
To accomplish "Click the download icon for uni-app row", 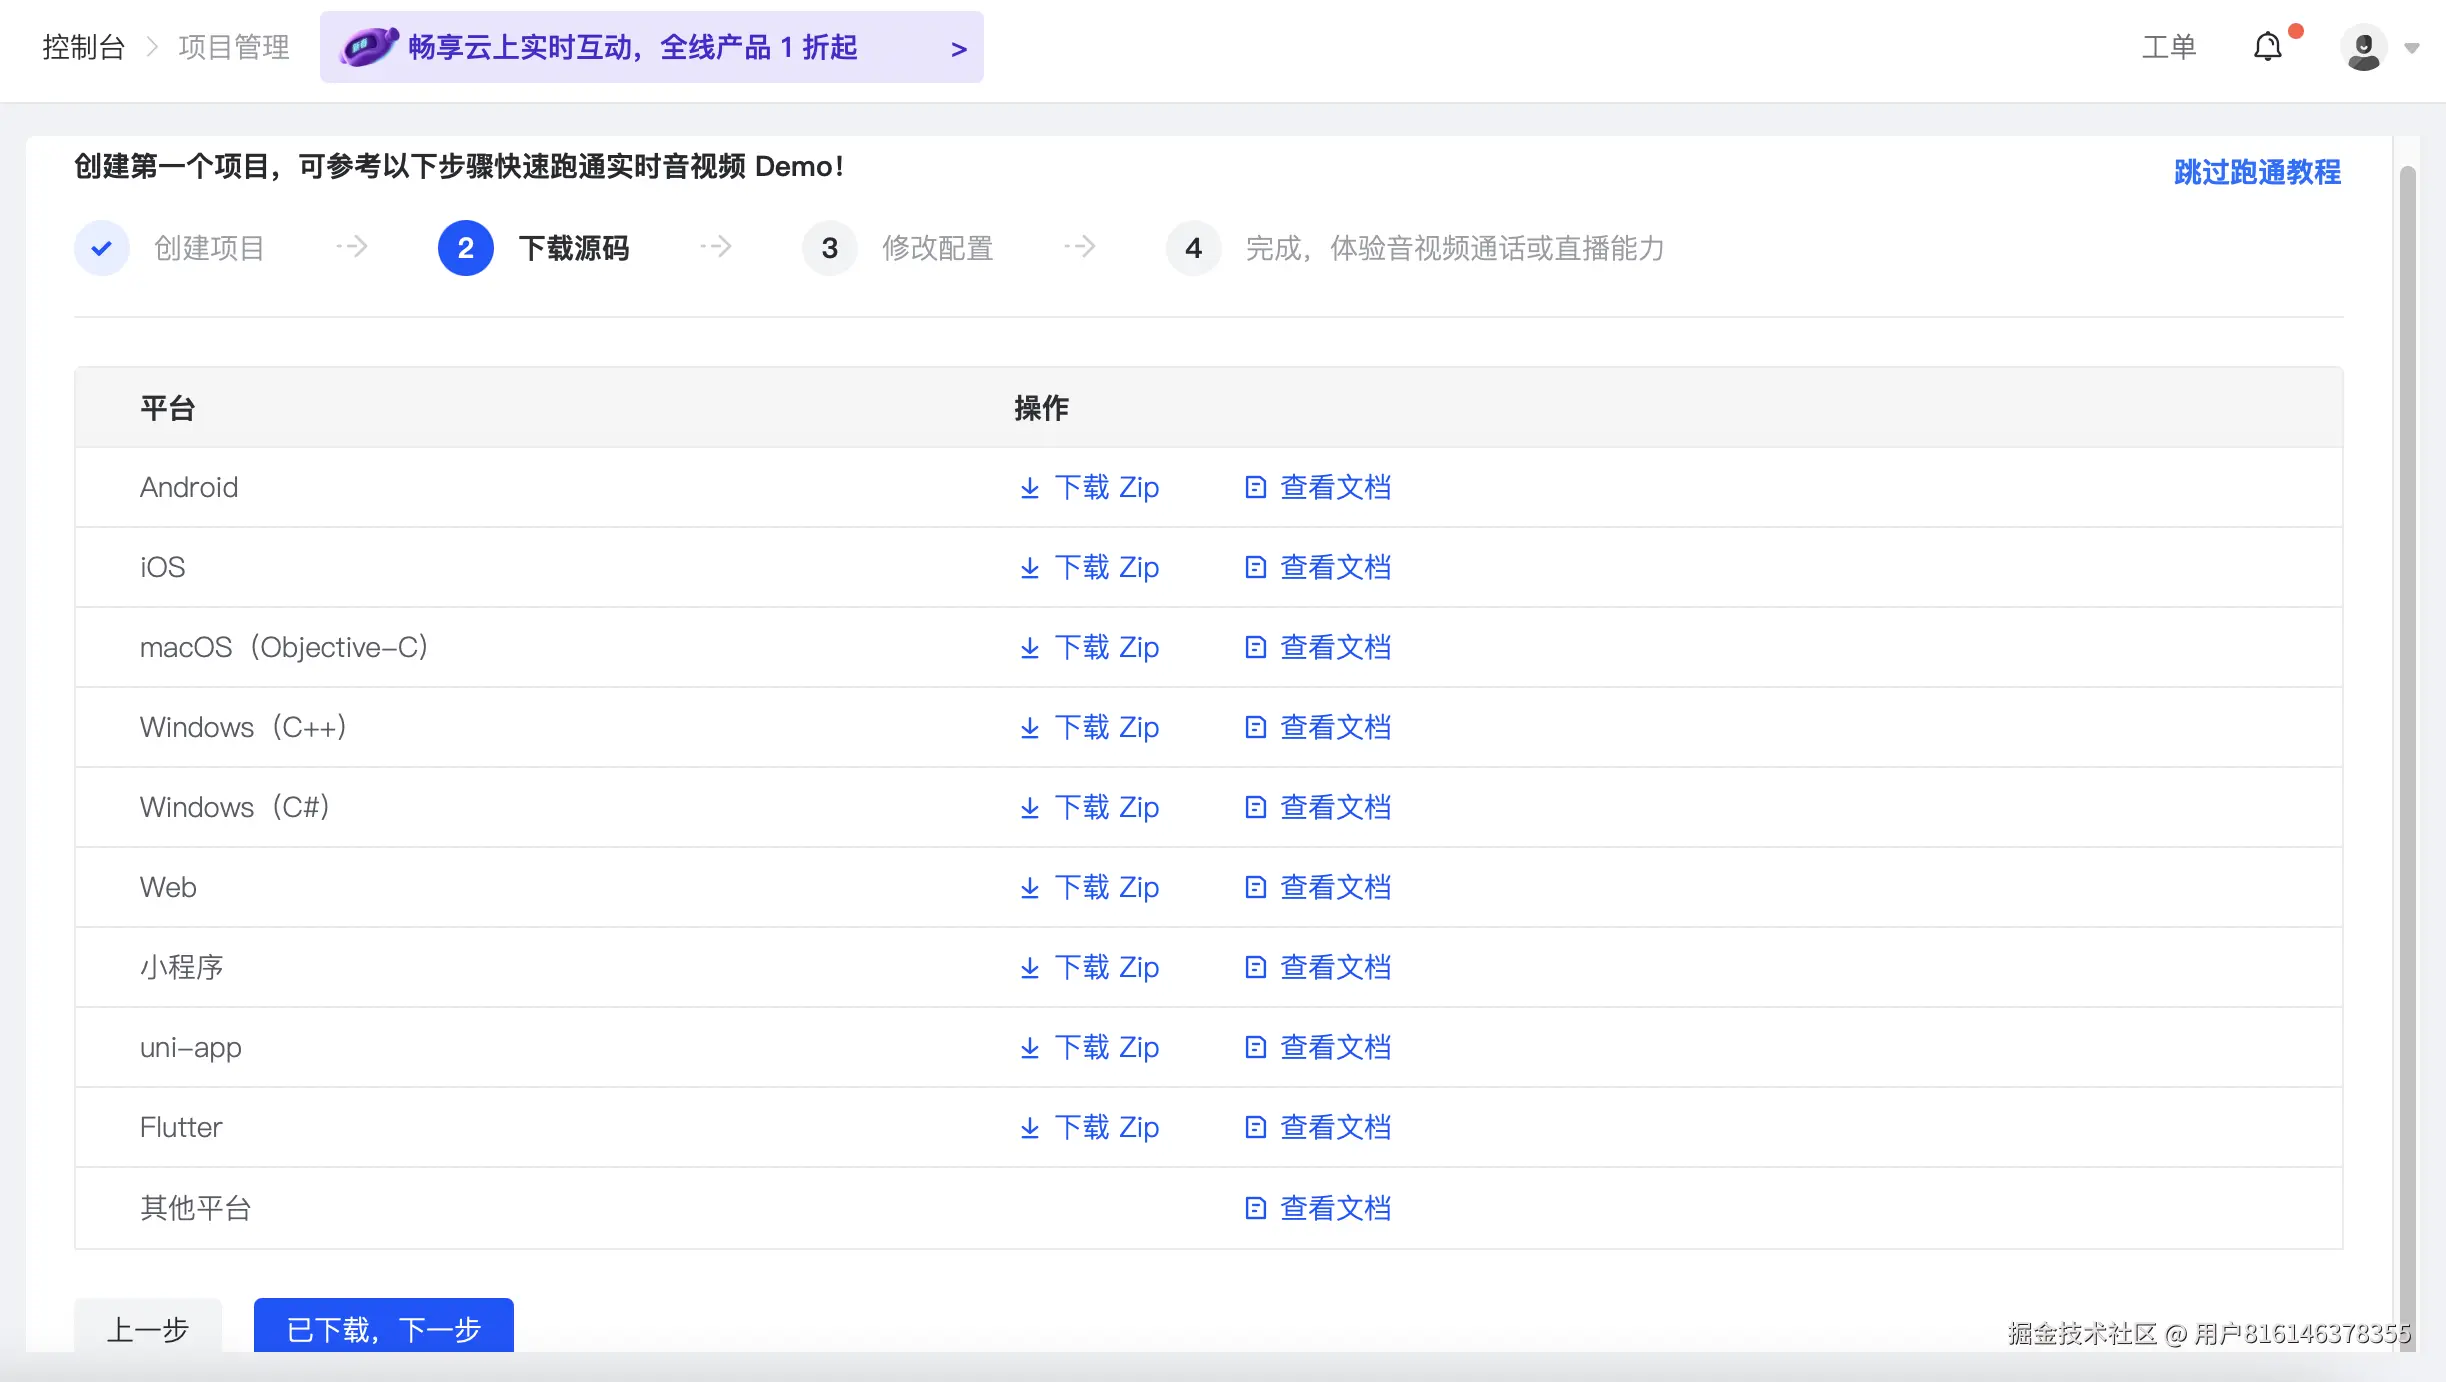I will (x=1029, y=1048).
